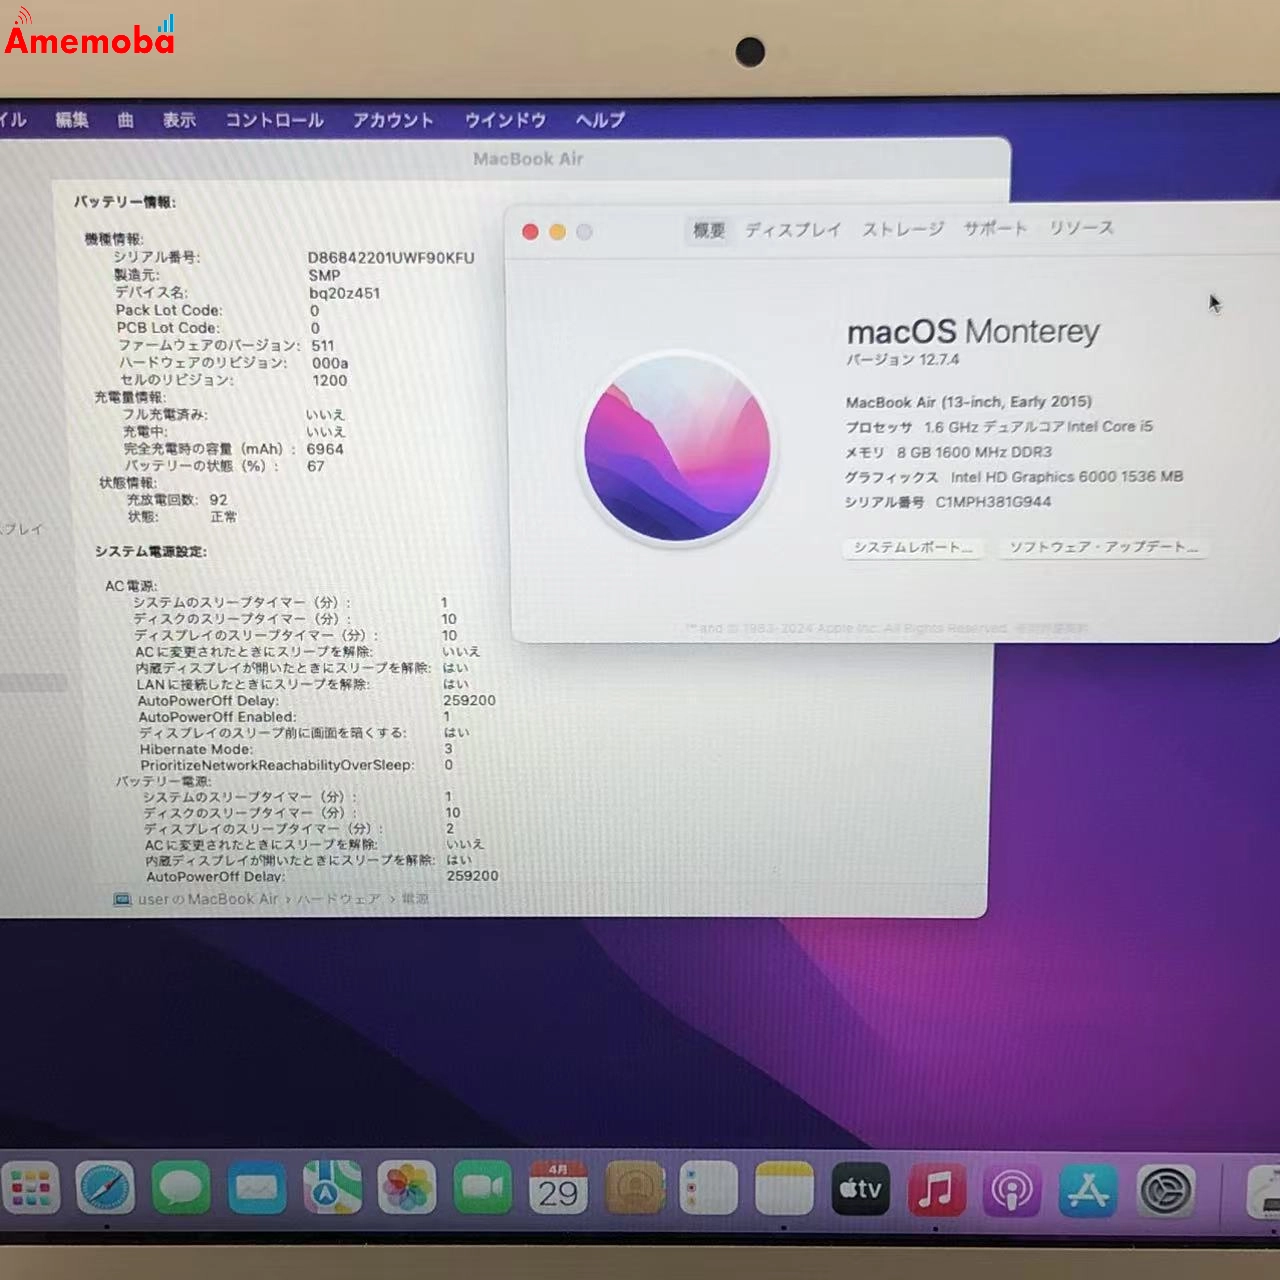Click ハードウェア in the path bar
Screen dimensions: 1280x1280
(x=338, y=899)
